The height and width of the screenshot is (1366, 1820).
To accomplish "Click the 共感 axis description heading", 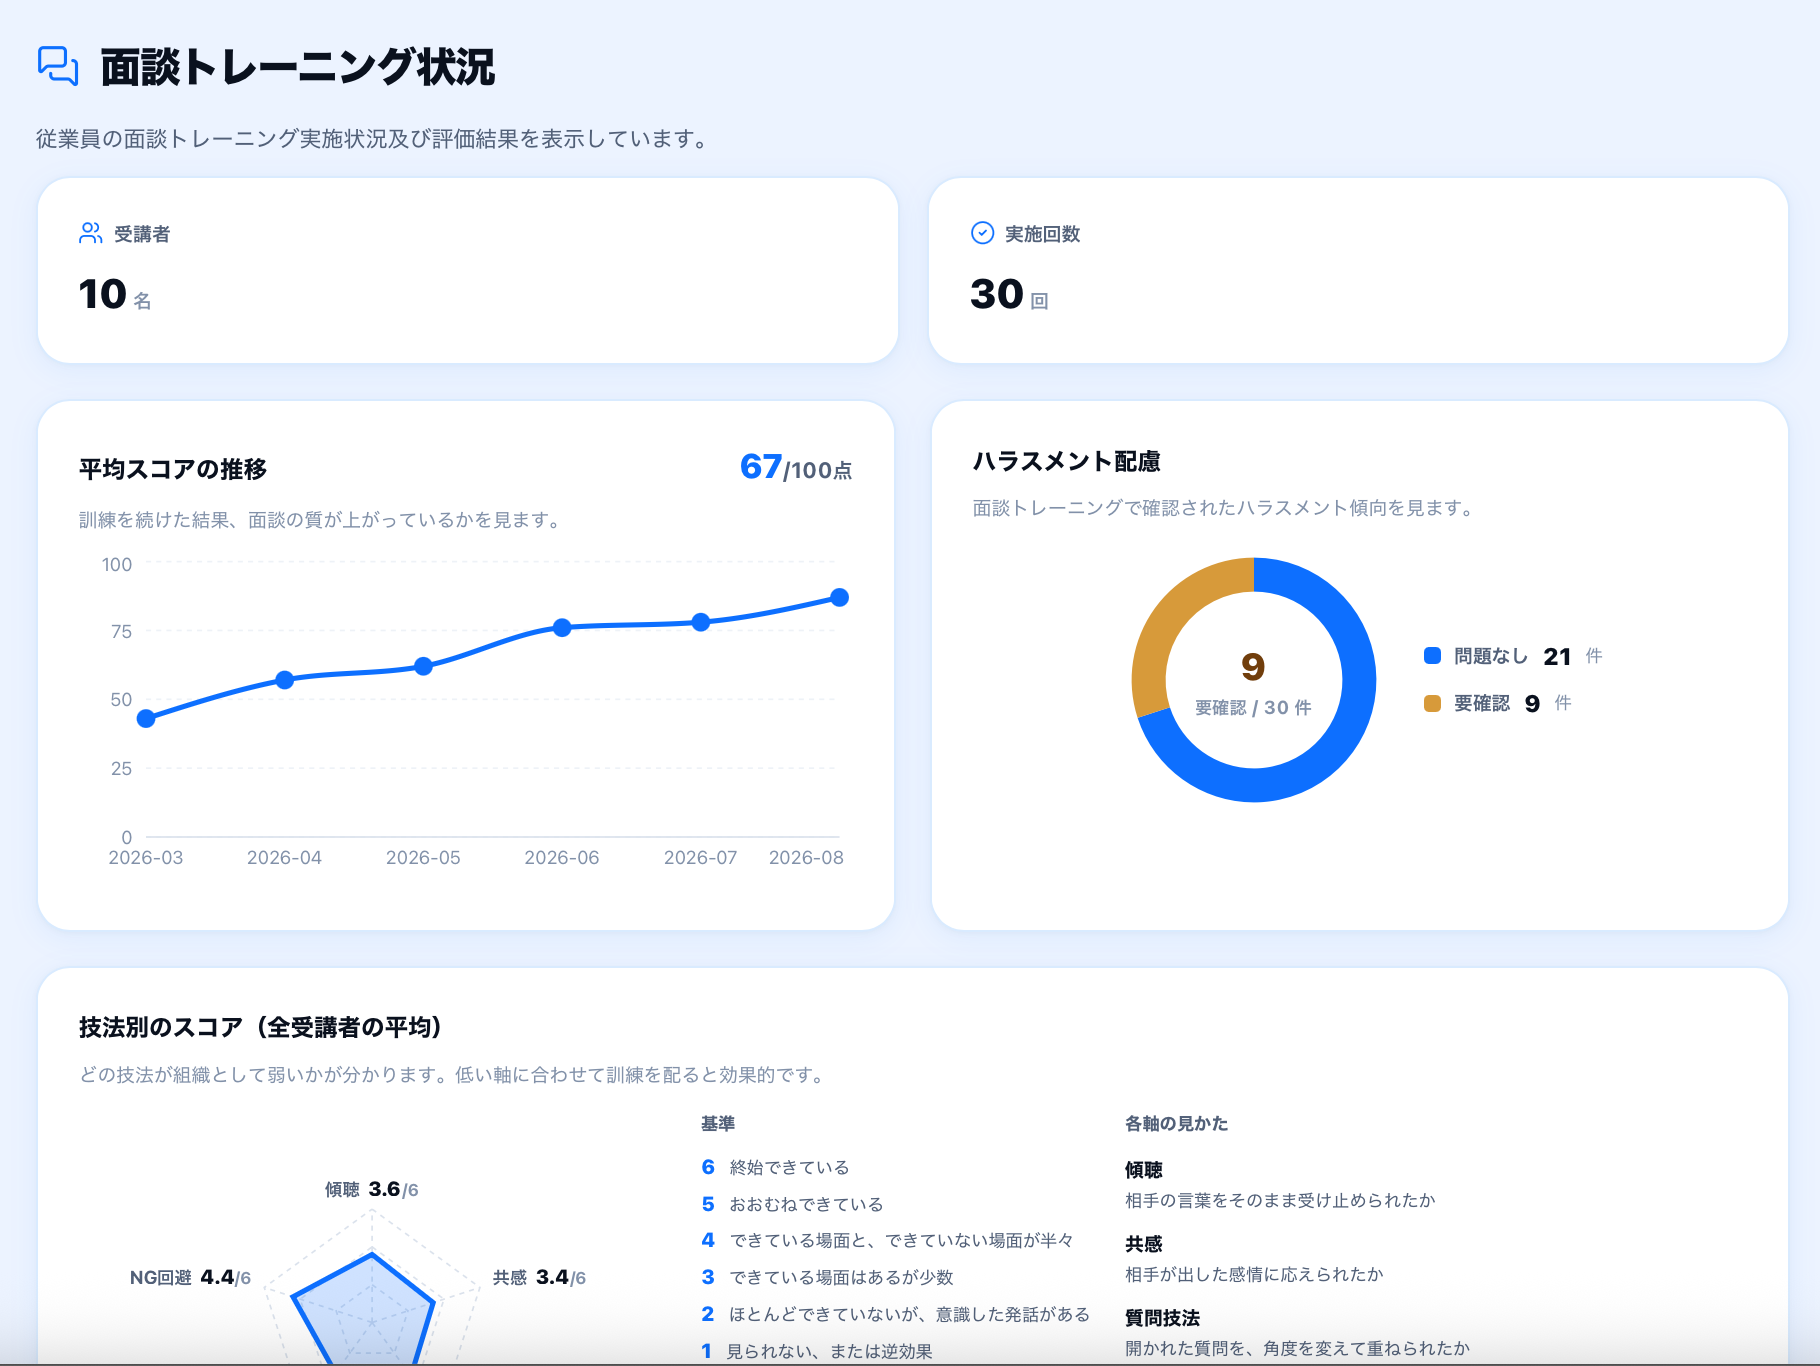I will click(x=1144, y=1244).
